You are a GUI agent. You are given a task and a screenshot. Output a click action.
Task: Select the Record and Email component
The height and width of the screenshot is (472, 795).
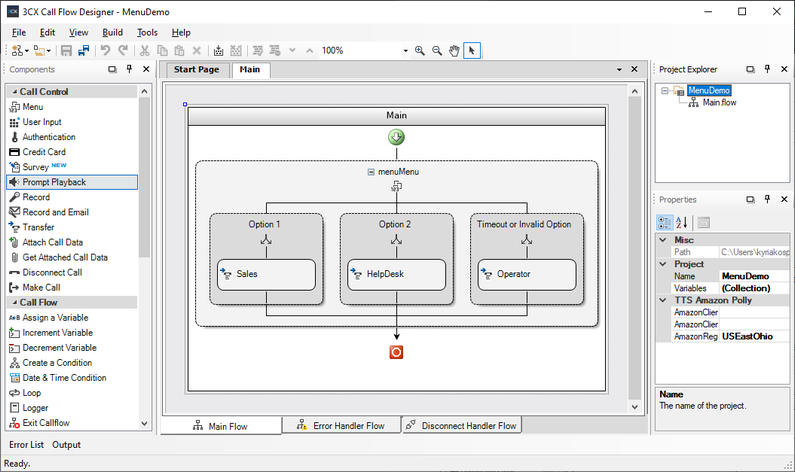point(71,212)
